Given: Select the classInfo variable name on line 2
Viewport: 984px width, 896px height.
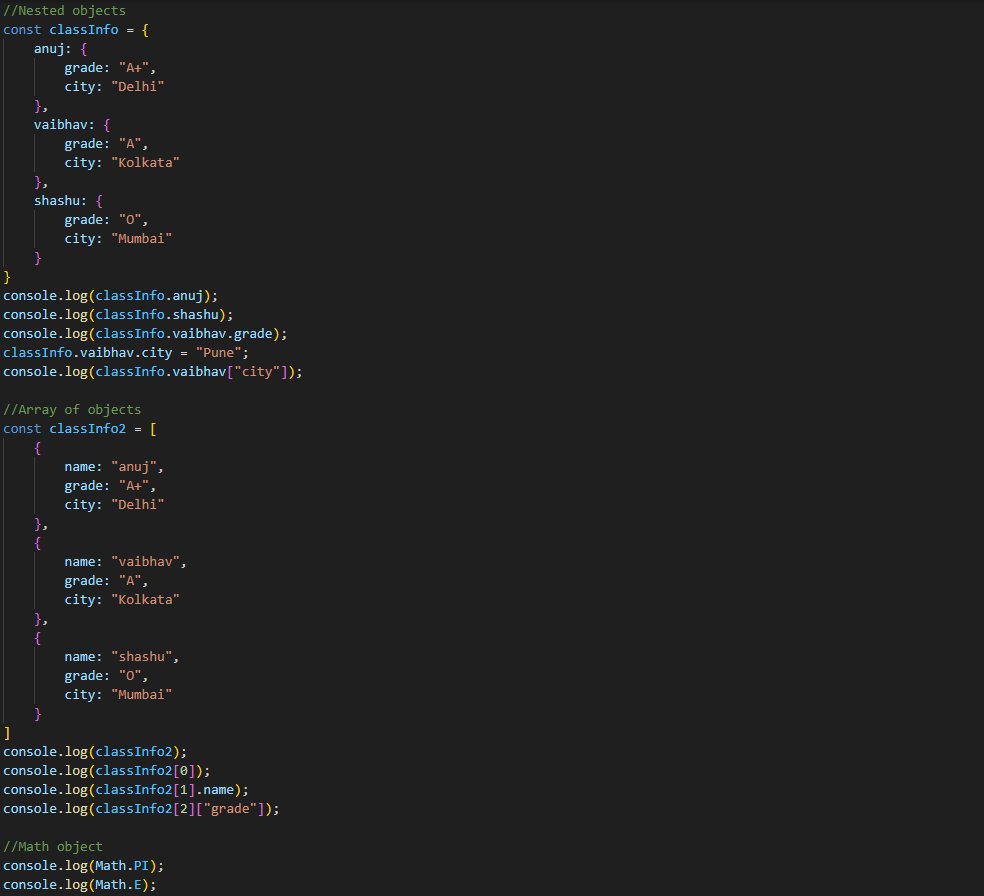Looking at the screenshot, I should coord(82,29).
